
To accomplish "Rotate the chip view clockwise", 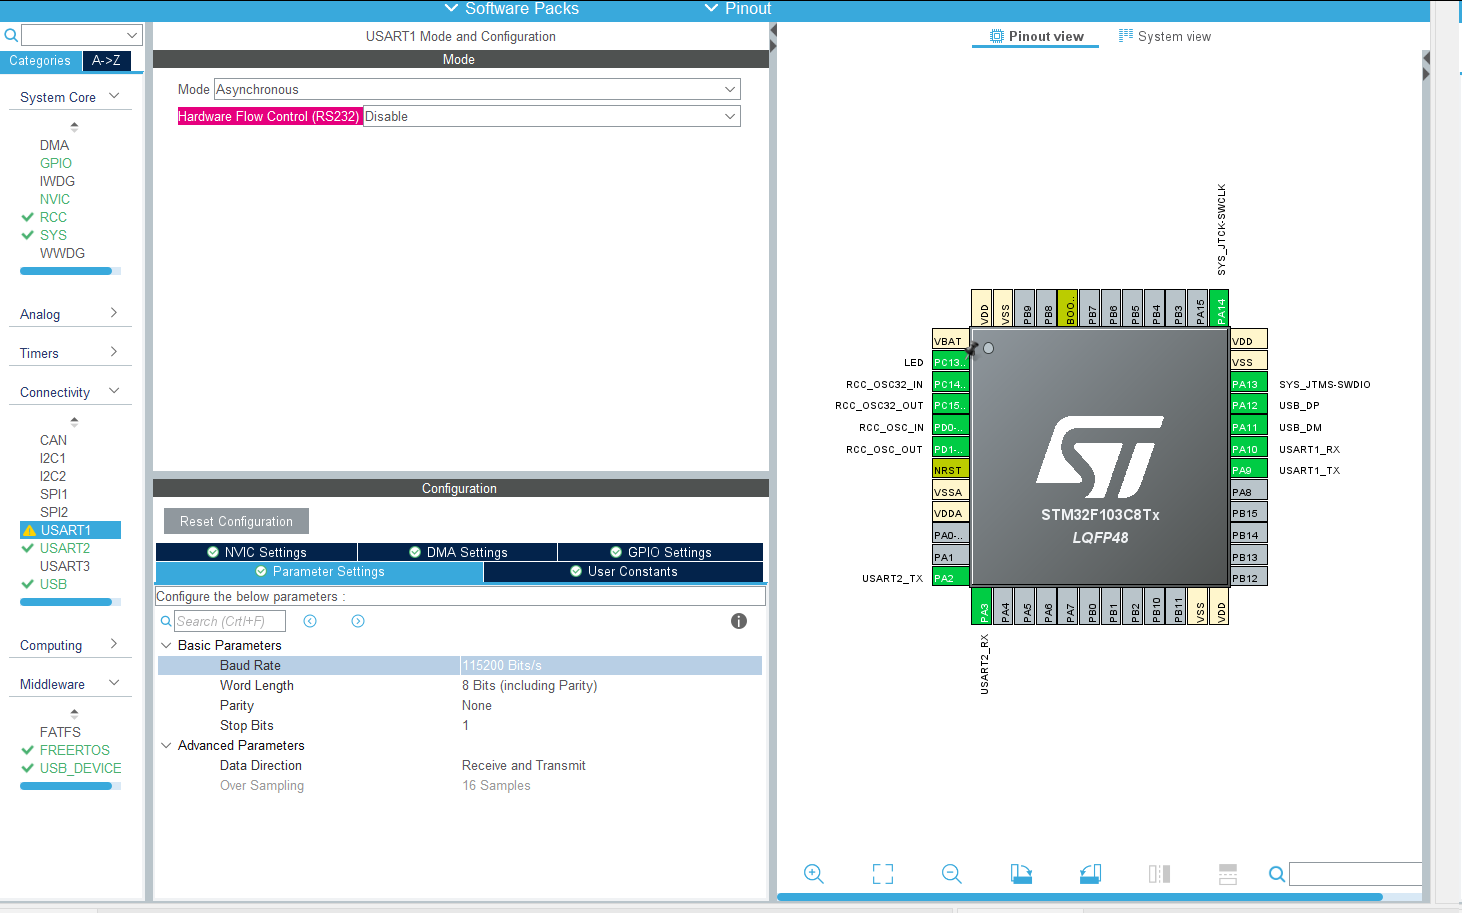I will [x=1021, y=874].
